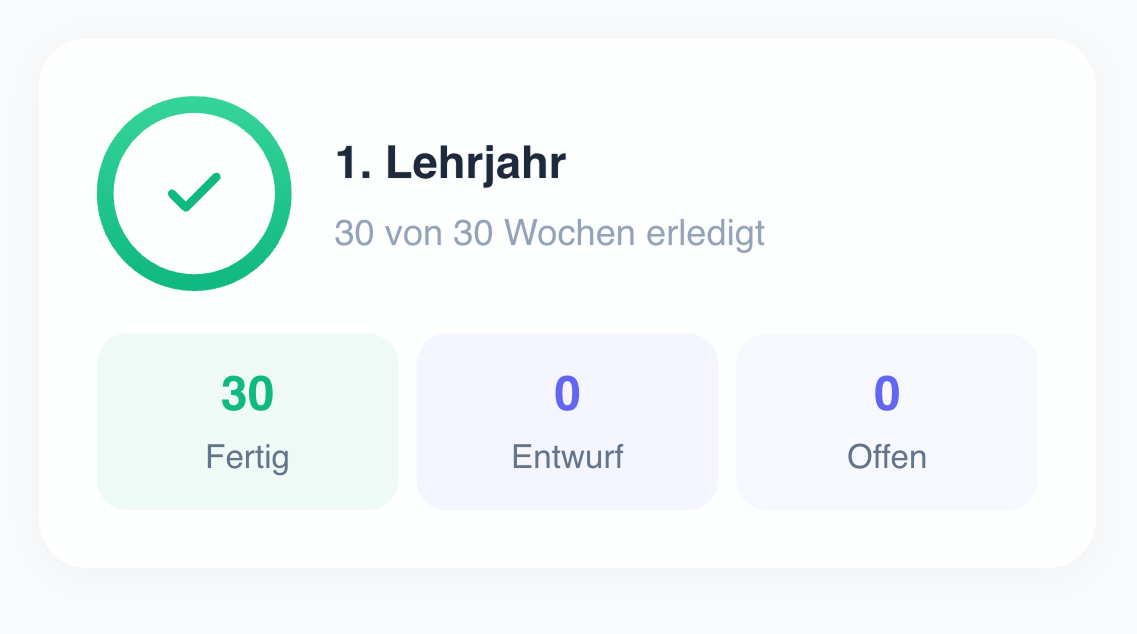Open the 1. Lehrjahr heading

[x=449, y=162]
